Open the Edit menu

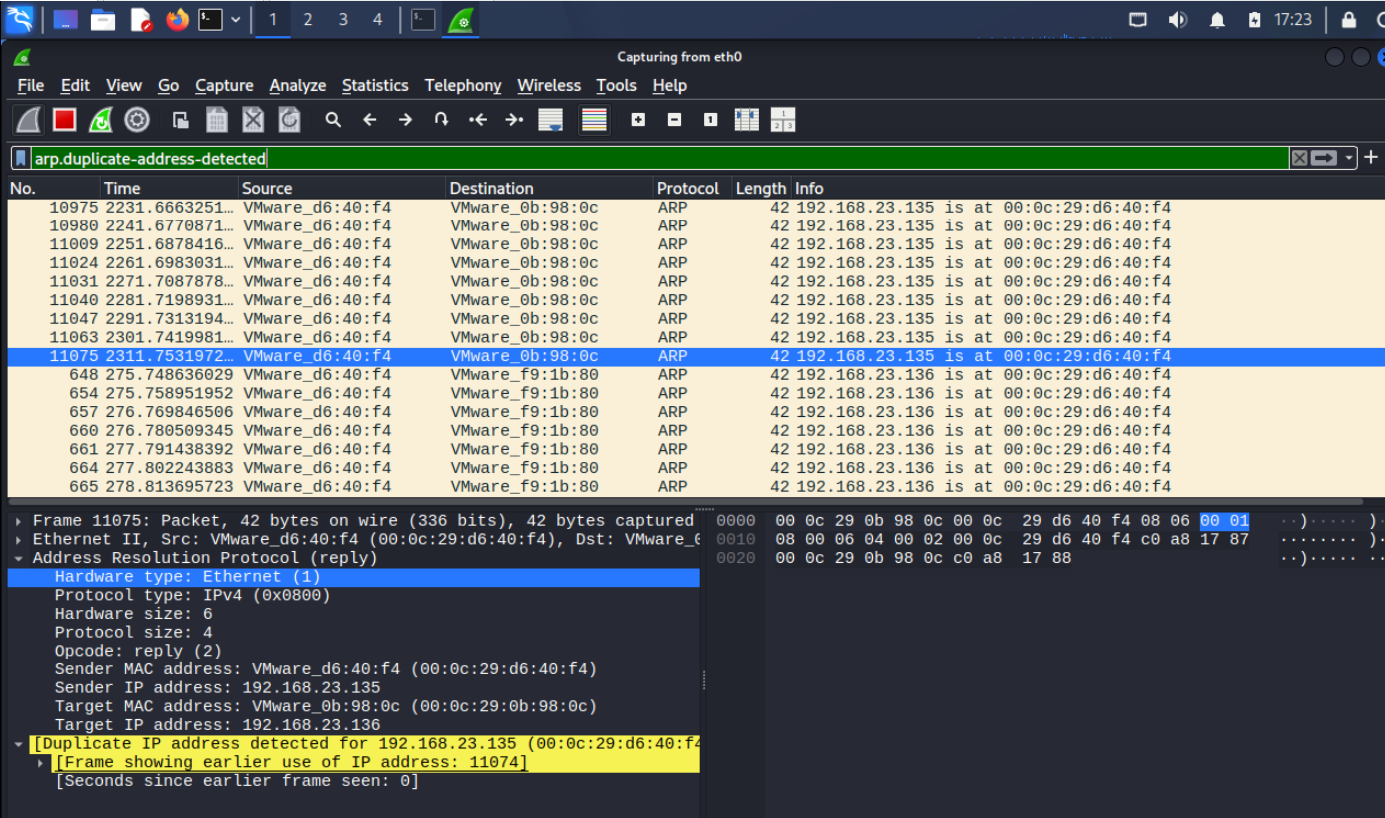[x=75, y=86]
